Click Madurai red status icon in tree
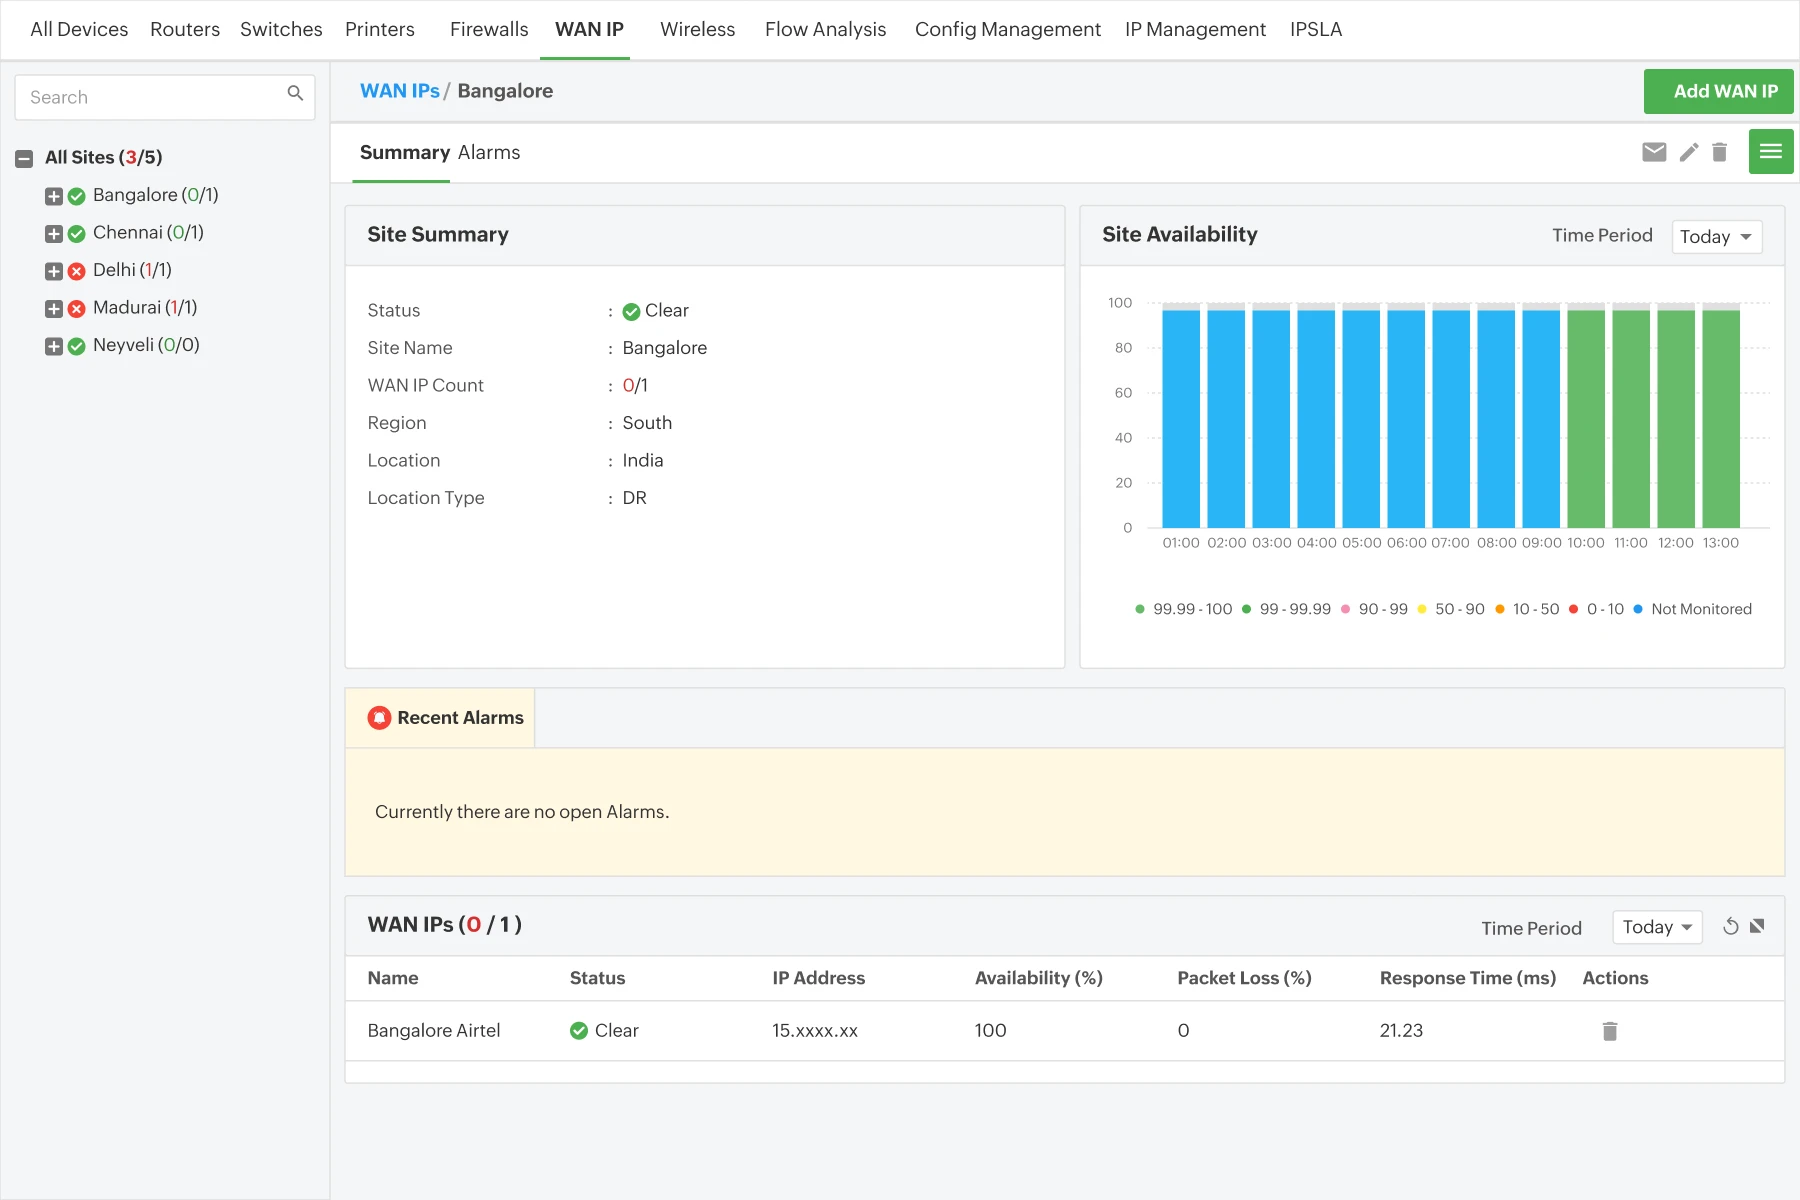This screenshot has height=1200, width=1800. coord(77,309)
